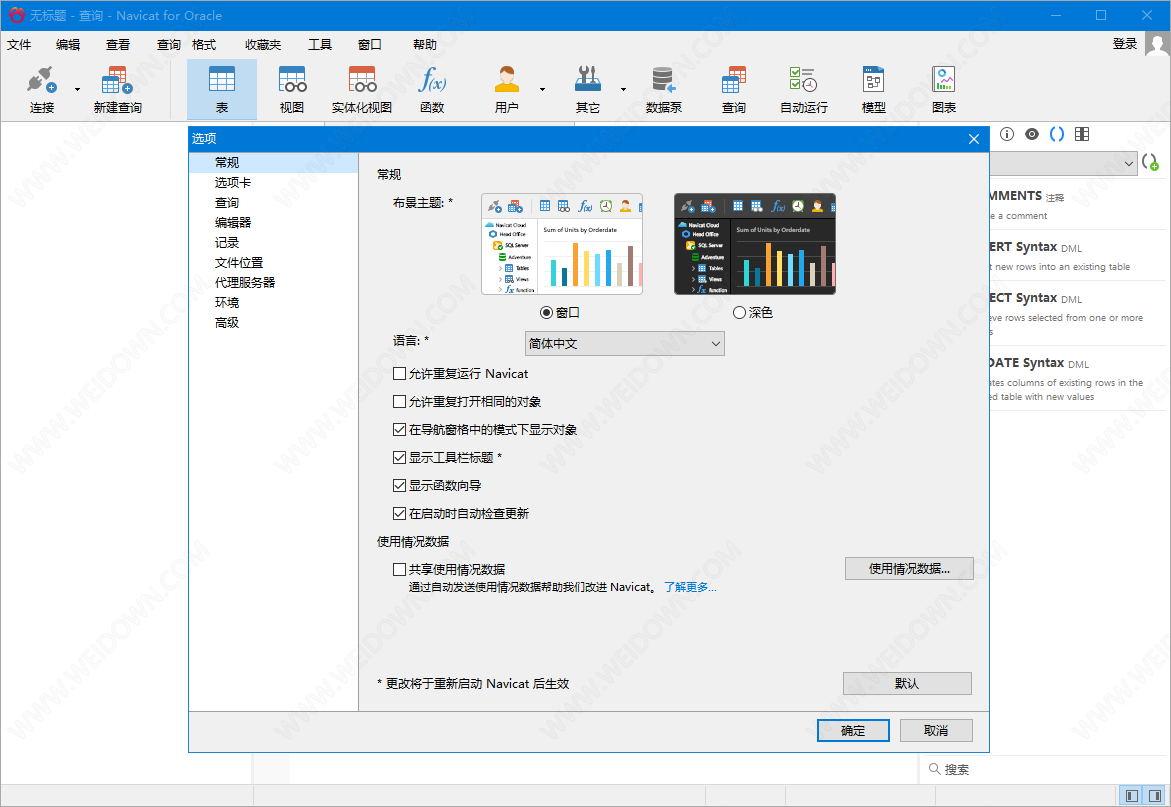Select 编辑器 in the options category list

point(233,222)
